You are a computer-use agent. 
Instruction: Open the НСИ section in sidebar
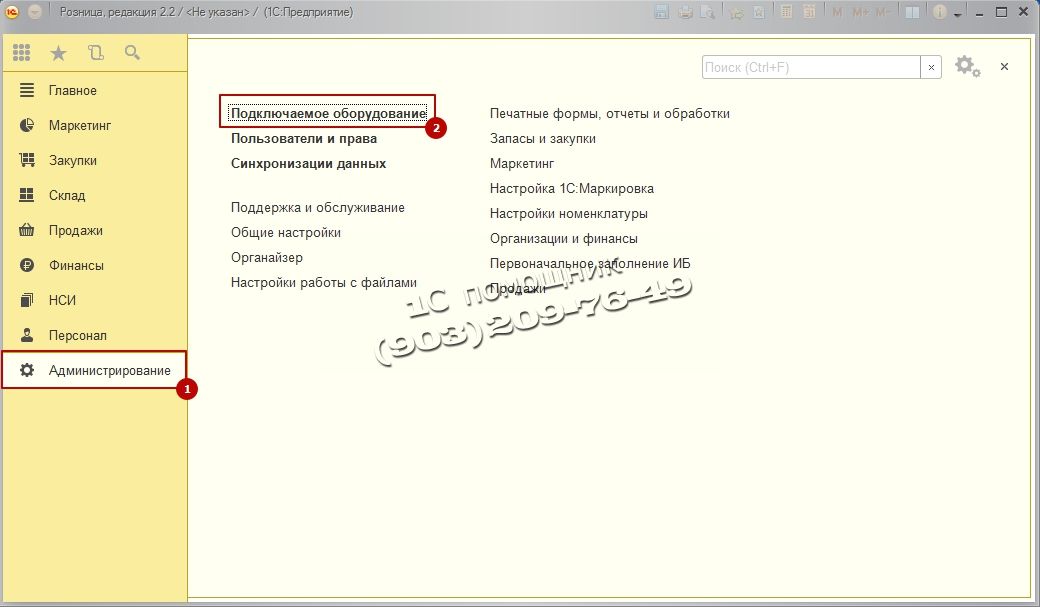tap(62, 301)
